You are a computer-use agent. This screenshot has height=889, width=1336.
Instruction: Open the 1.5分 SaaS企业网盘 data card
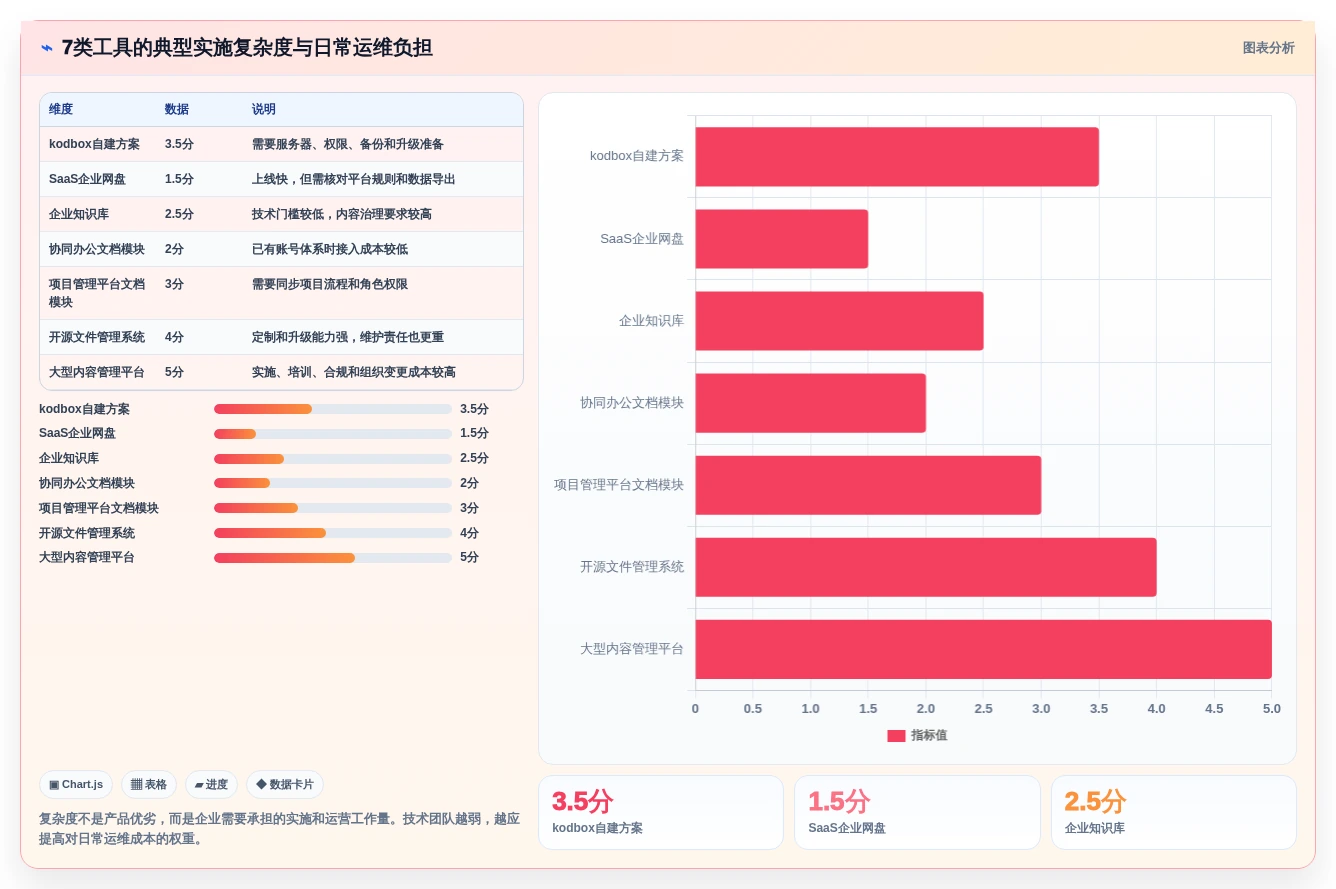click(x=917, y=813)
